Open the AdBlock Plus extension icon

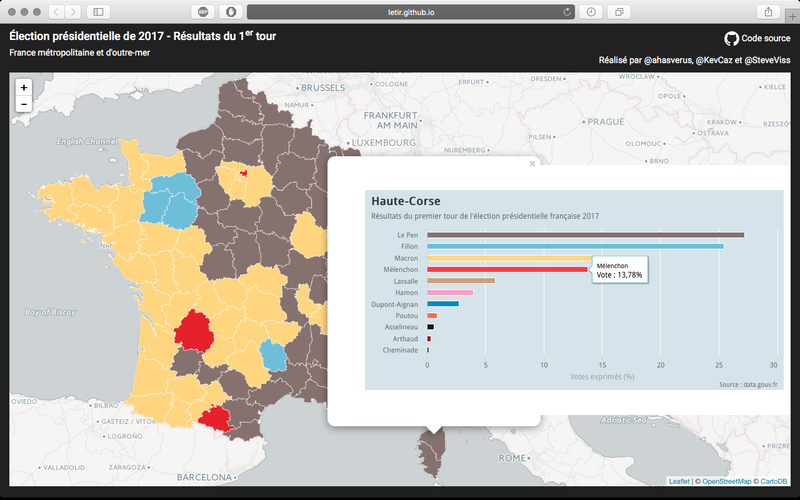[x=203, y=12]
